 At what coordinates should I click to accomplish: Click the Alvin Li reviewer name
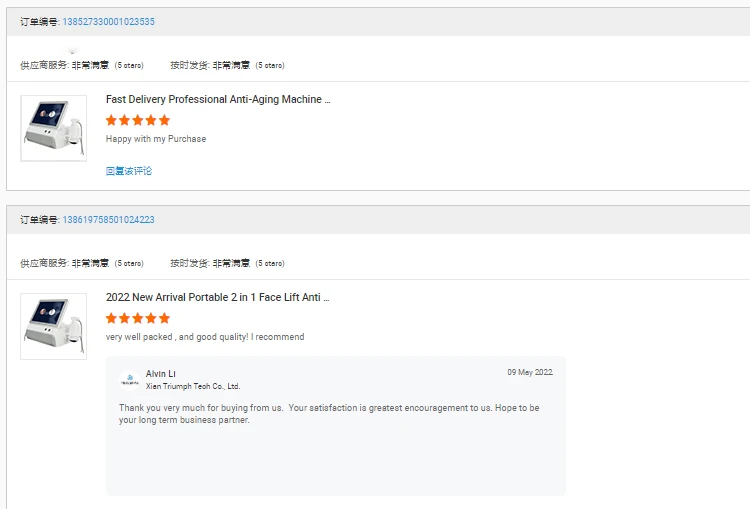(161, 374)
